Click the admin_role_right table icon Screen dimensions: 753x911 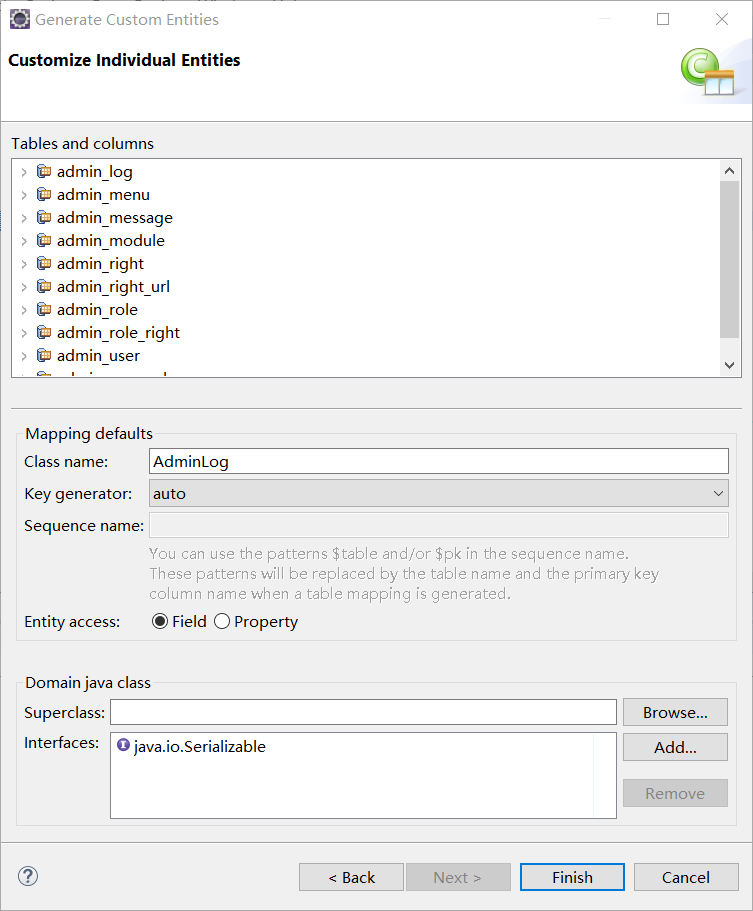coord(44,333)
